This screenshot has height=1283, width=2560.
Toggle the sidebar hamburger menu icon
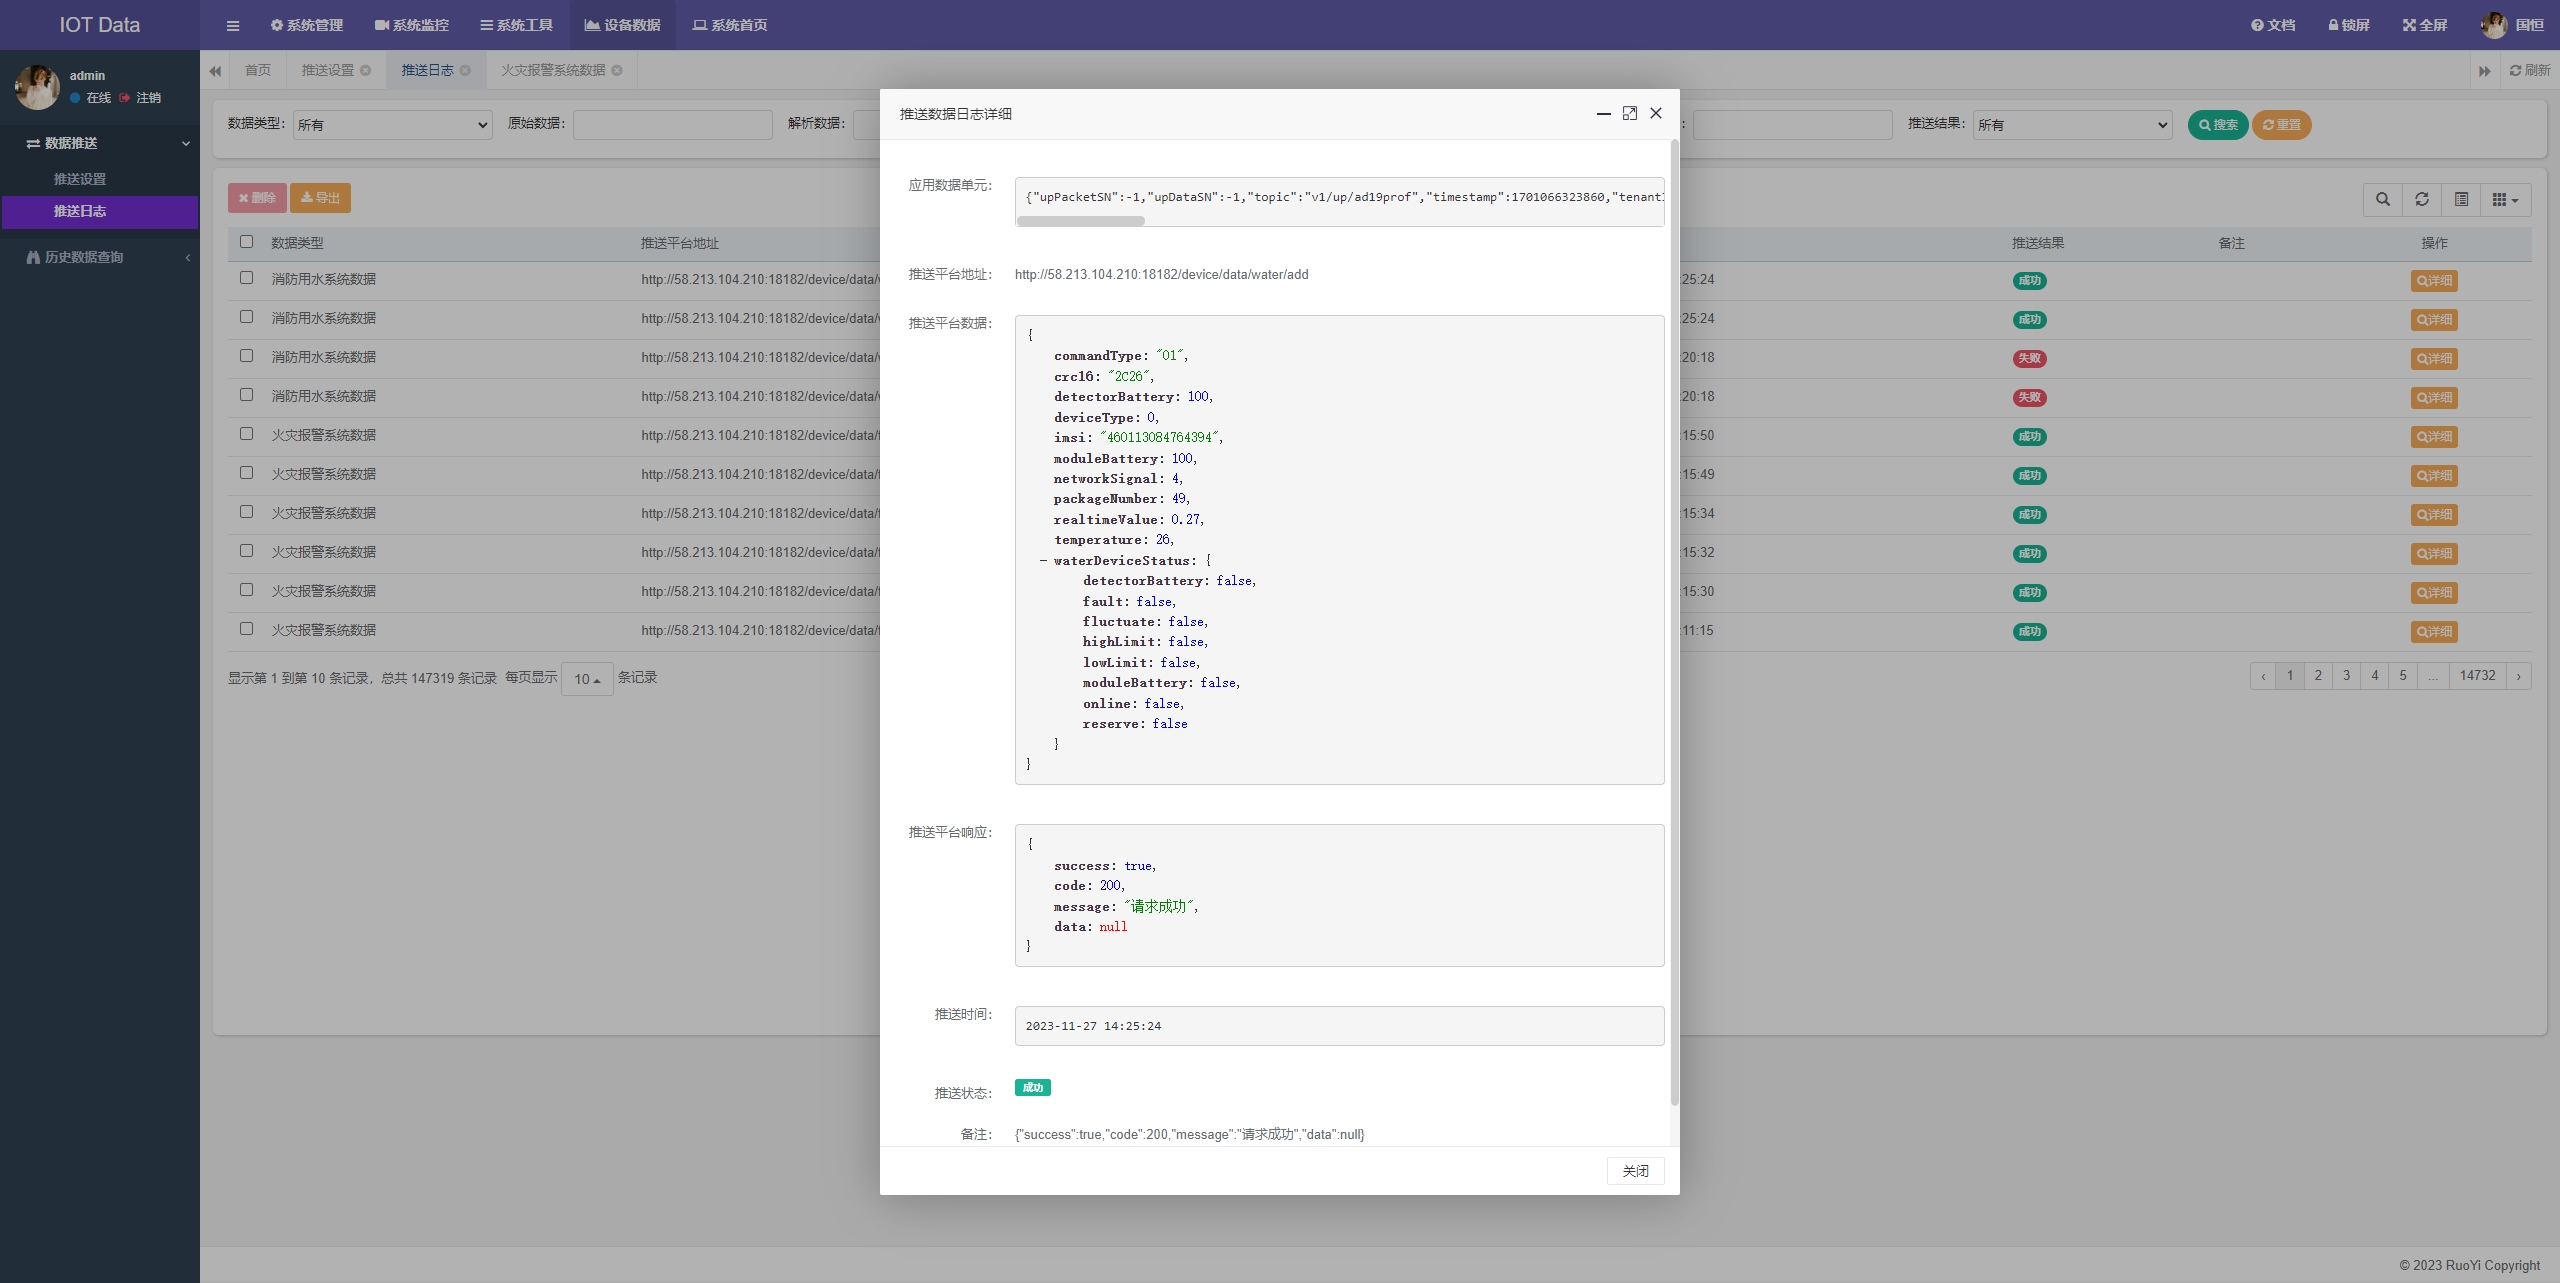233,25
